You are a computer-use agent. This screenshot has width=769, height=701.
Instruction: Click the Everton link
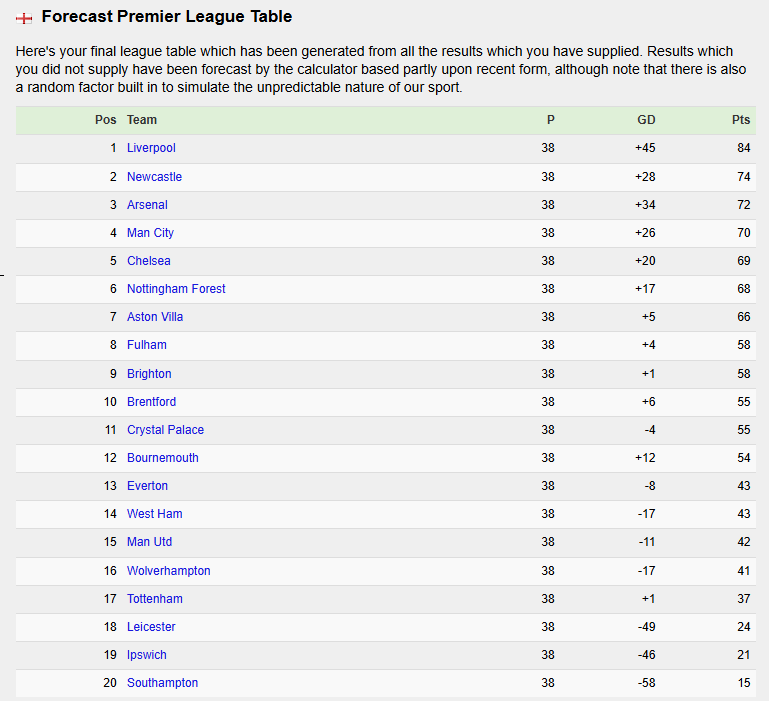148,486
